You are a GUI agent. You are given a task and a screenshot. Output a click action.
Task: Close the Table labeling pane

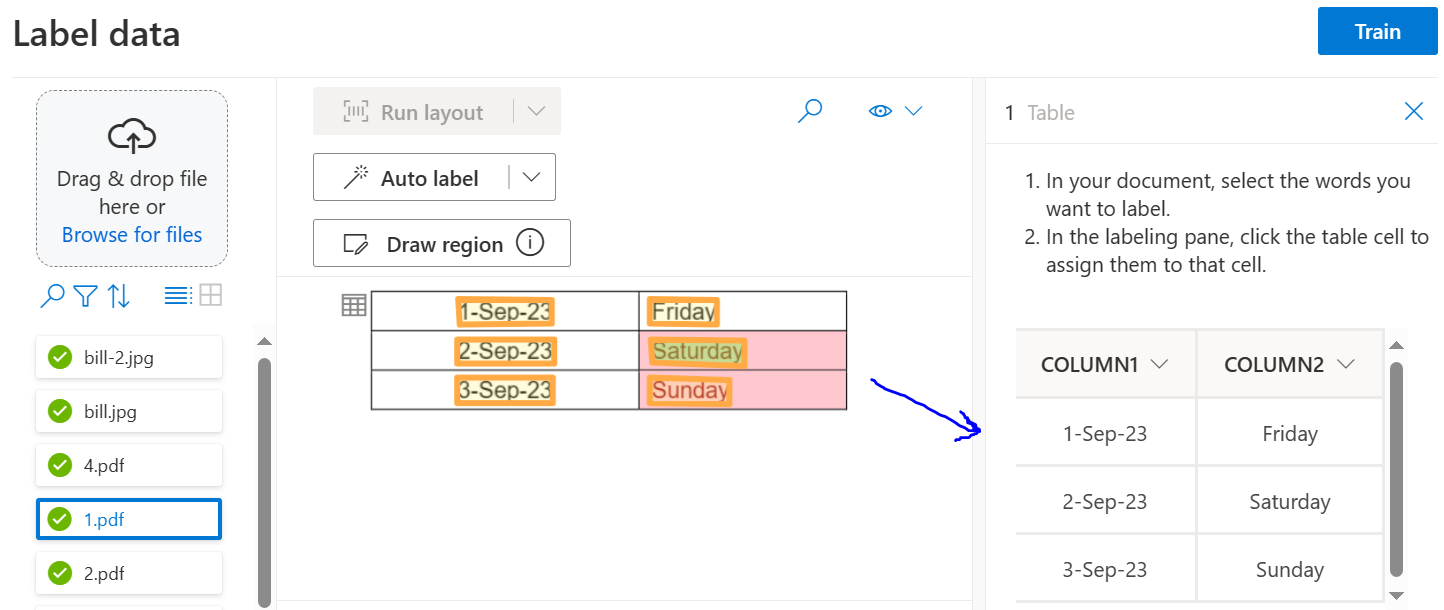[x=1413, y=111]
